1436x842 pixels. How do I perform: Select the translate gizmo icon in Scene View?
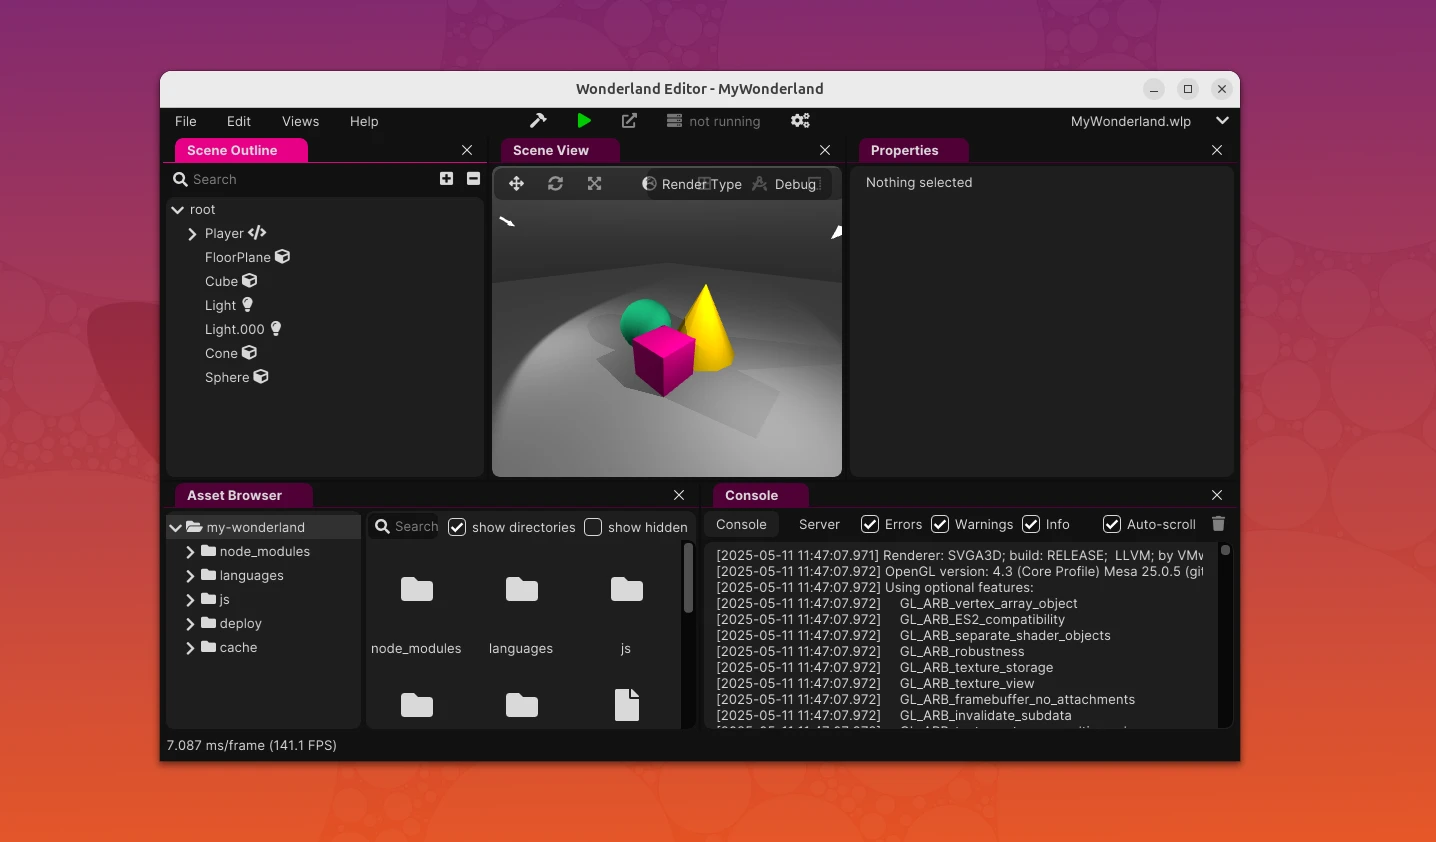coord(516,184)
